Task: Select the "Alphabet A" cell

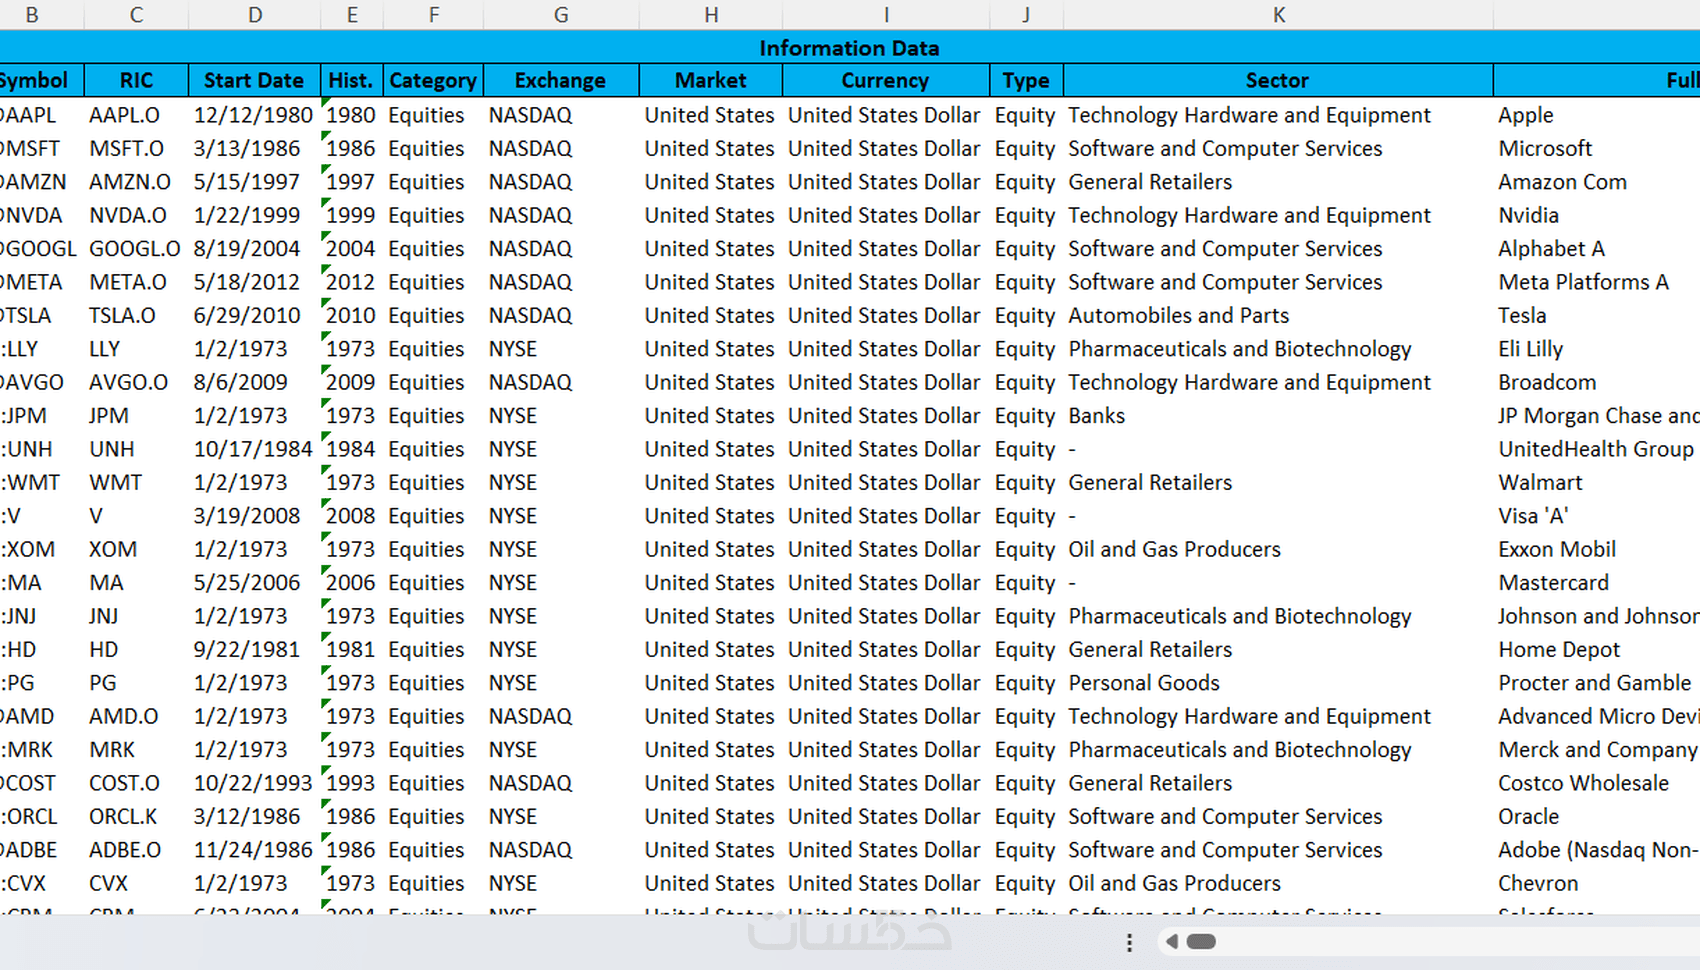Action: click(x=1597, y=248)
